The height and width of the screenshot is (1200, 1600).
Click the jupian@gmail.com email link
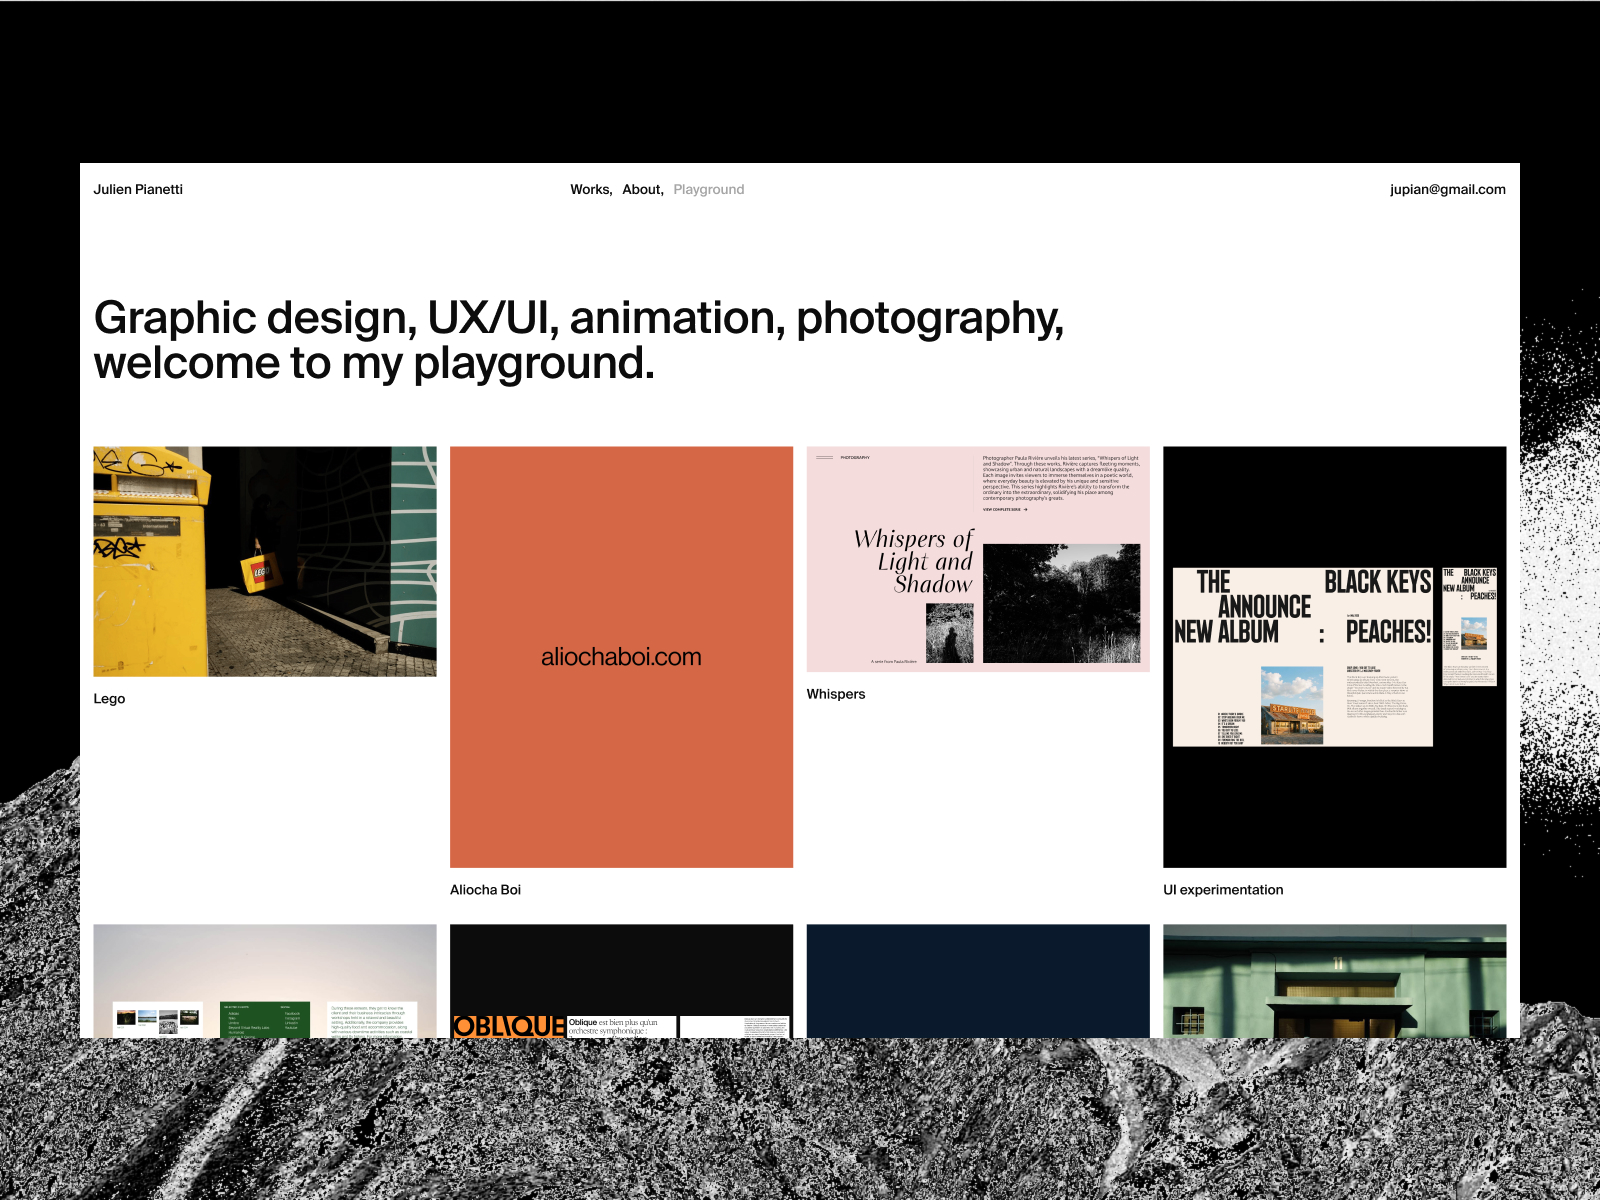click(1447, 189)
